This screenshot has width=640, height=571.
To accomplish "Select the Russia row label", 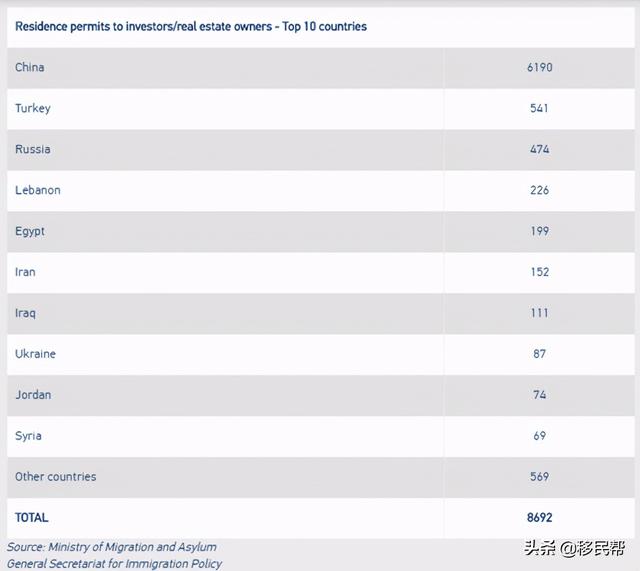I will point(33,149).
